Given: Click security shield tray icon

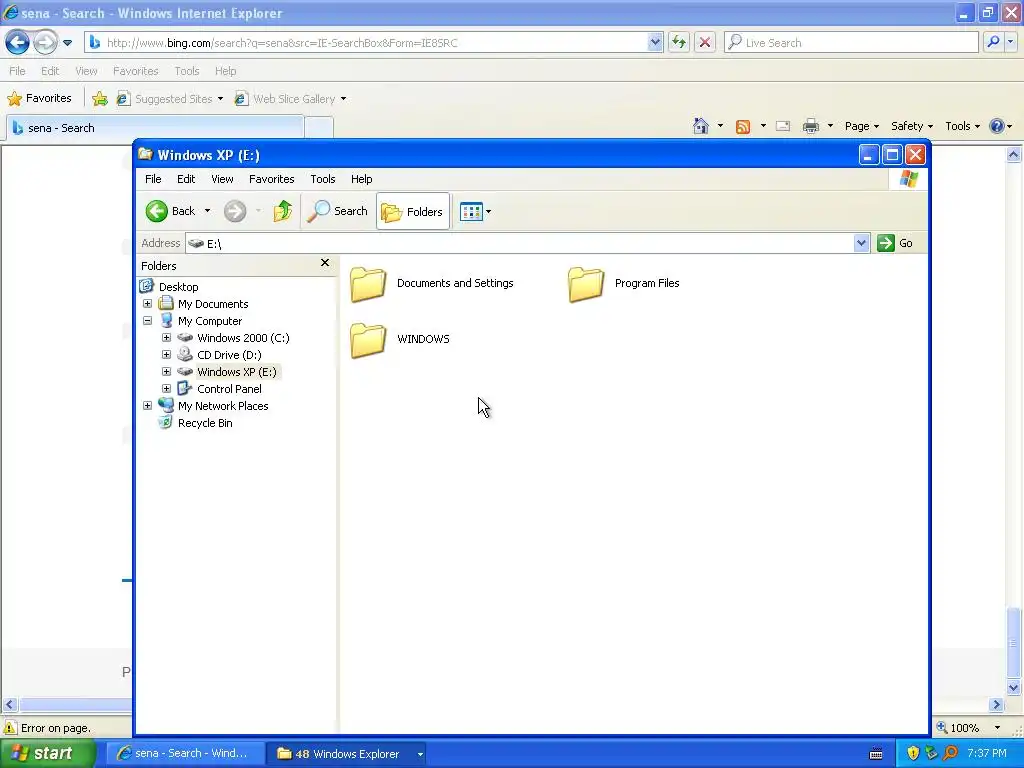Looking at the screenshot, I should (x=913, y=753).
